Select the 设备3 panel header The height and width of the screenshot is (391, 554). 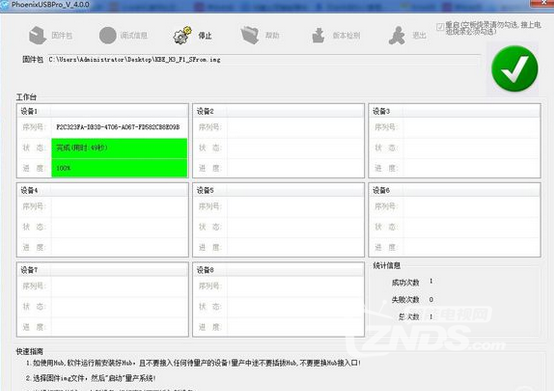click(455, 111)
